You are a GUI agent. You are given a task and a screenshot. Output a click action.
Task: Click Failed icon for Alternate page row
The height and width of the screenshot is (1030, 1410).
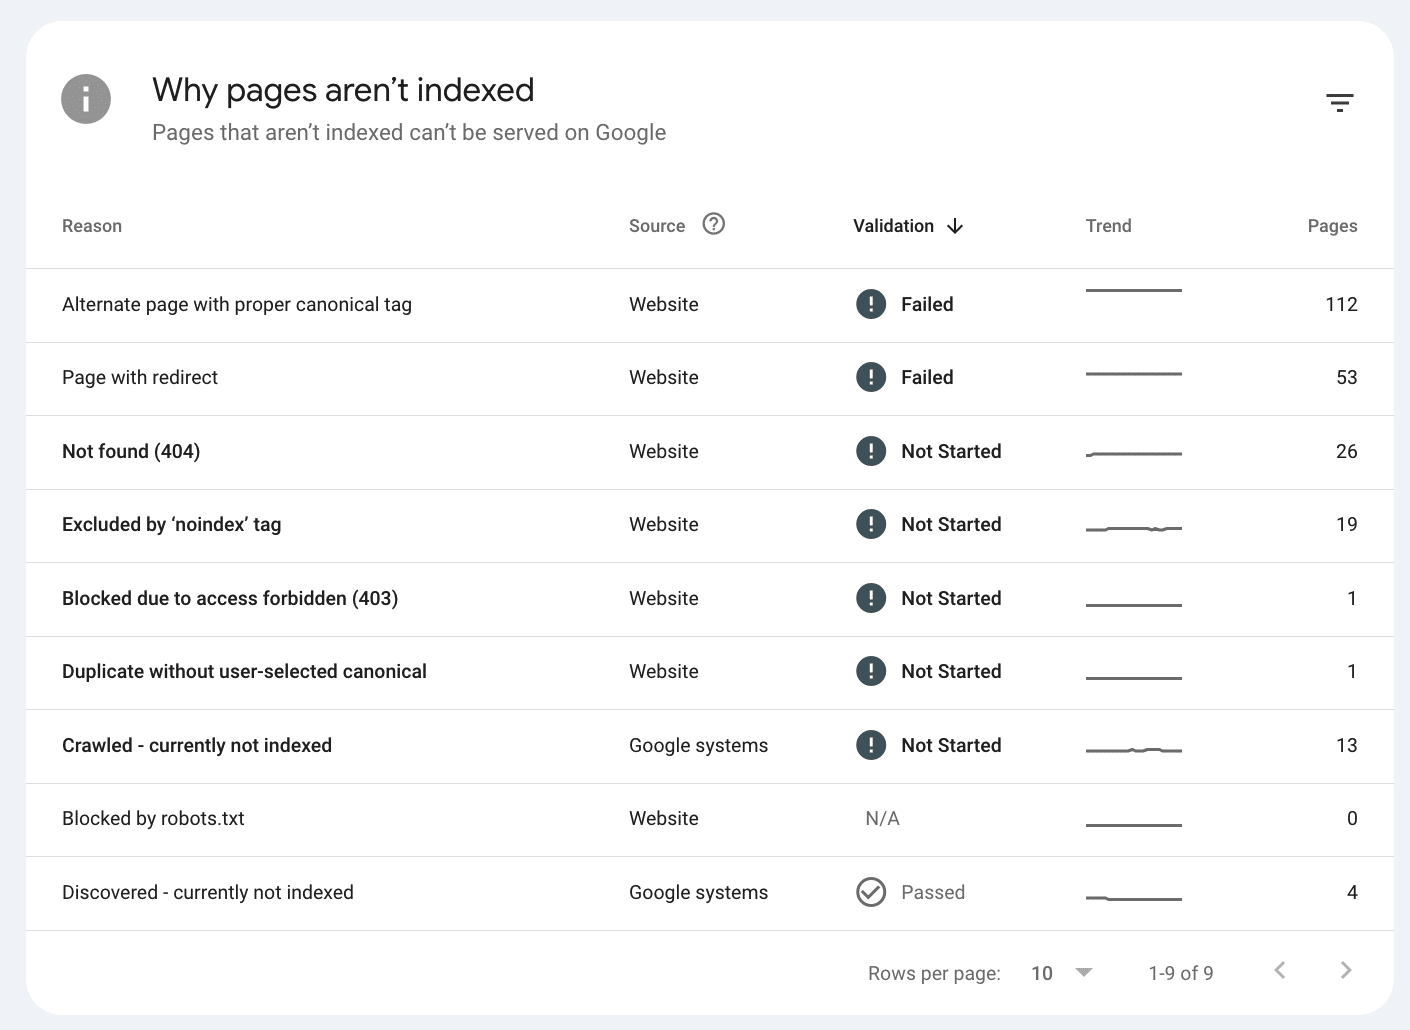[x=871, y=304]
